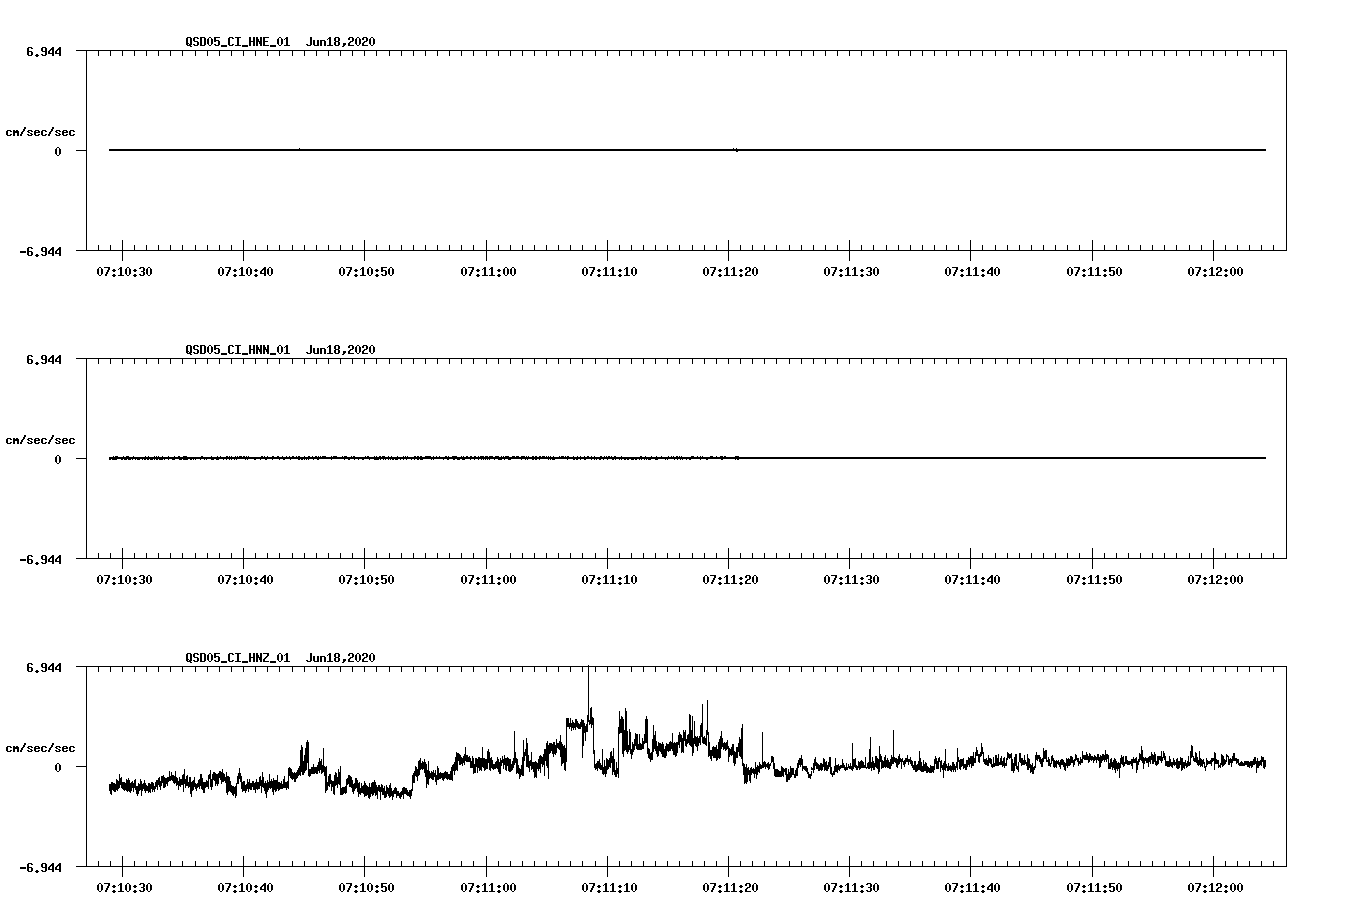Click the QSD05_CI_HNE_01 plot title

pyautogui.click(x=237, y=42)
